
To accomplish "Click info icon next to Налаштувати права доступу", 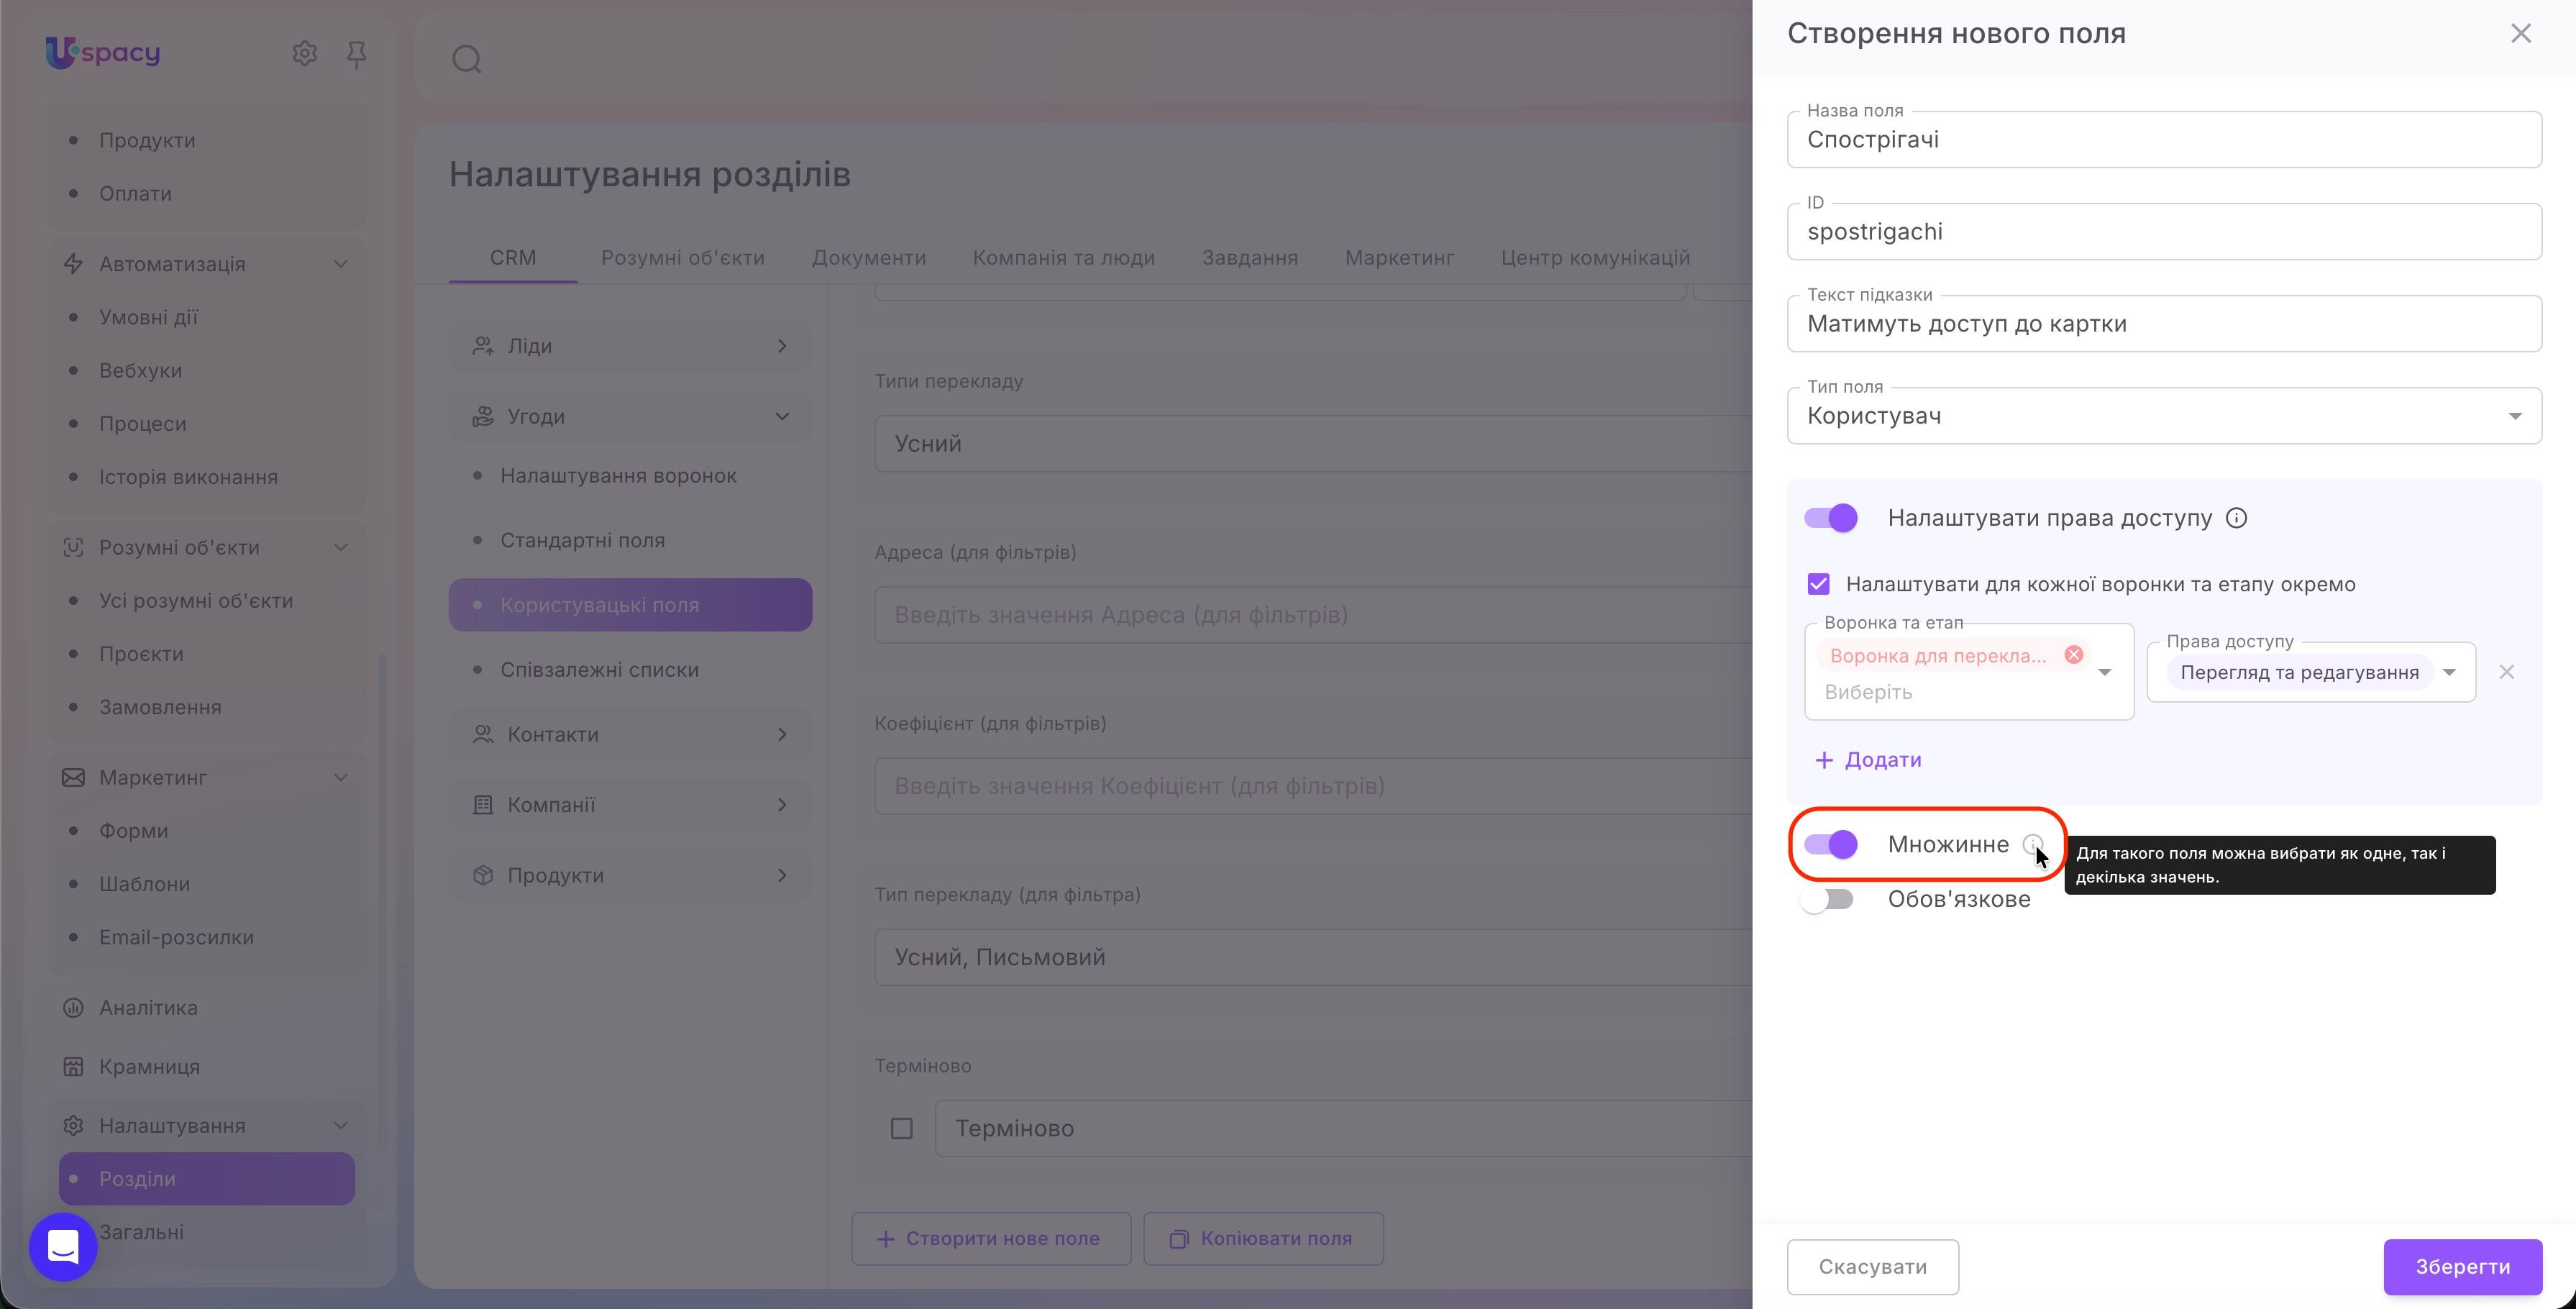I will click(2237, 518).
